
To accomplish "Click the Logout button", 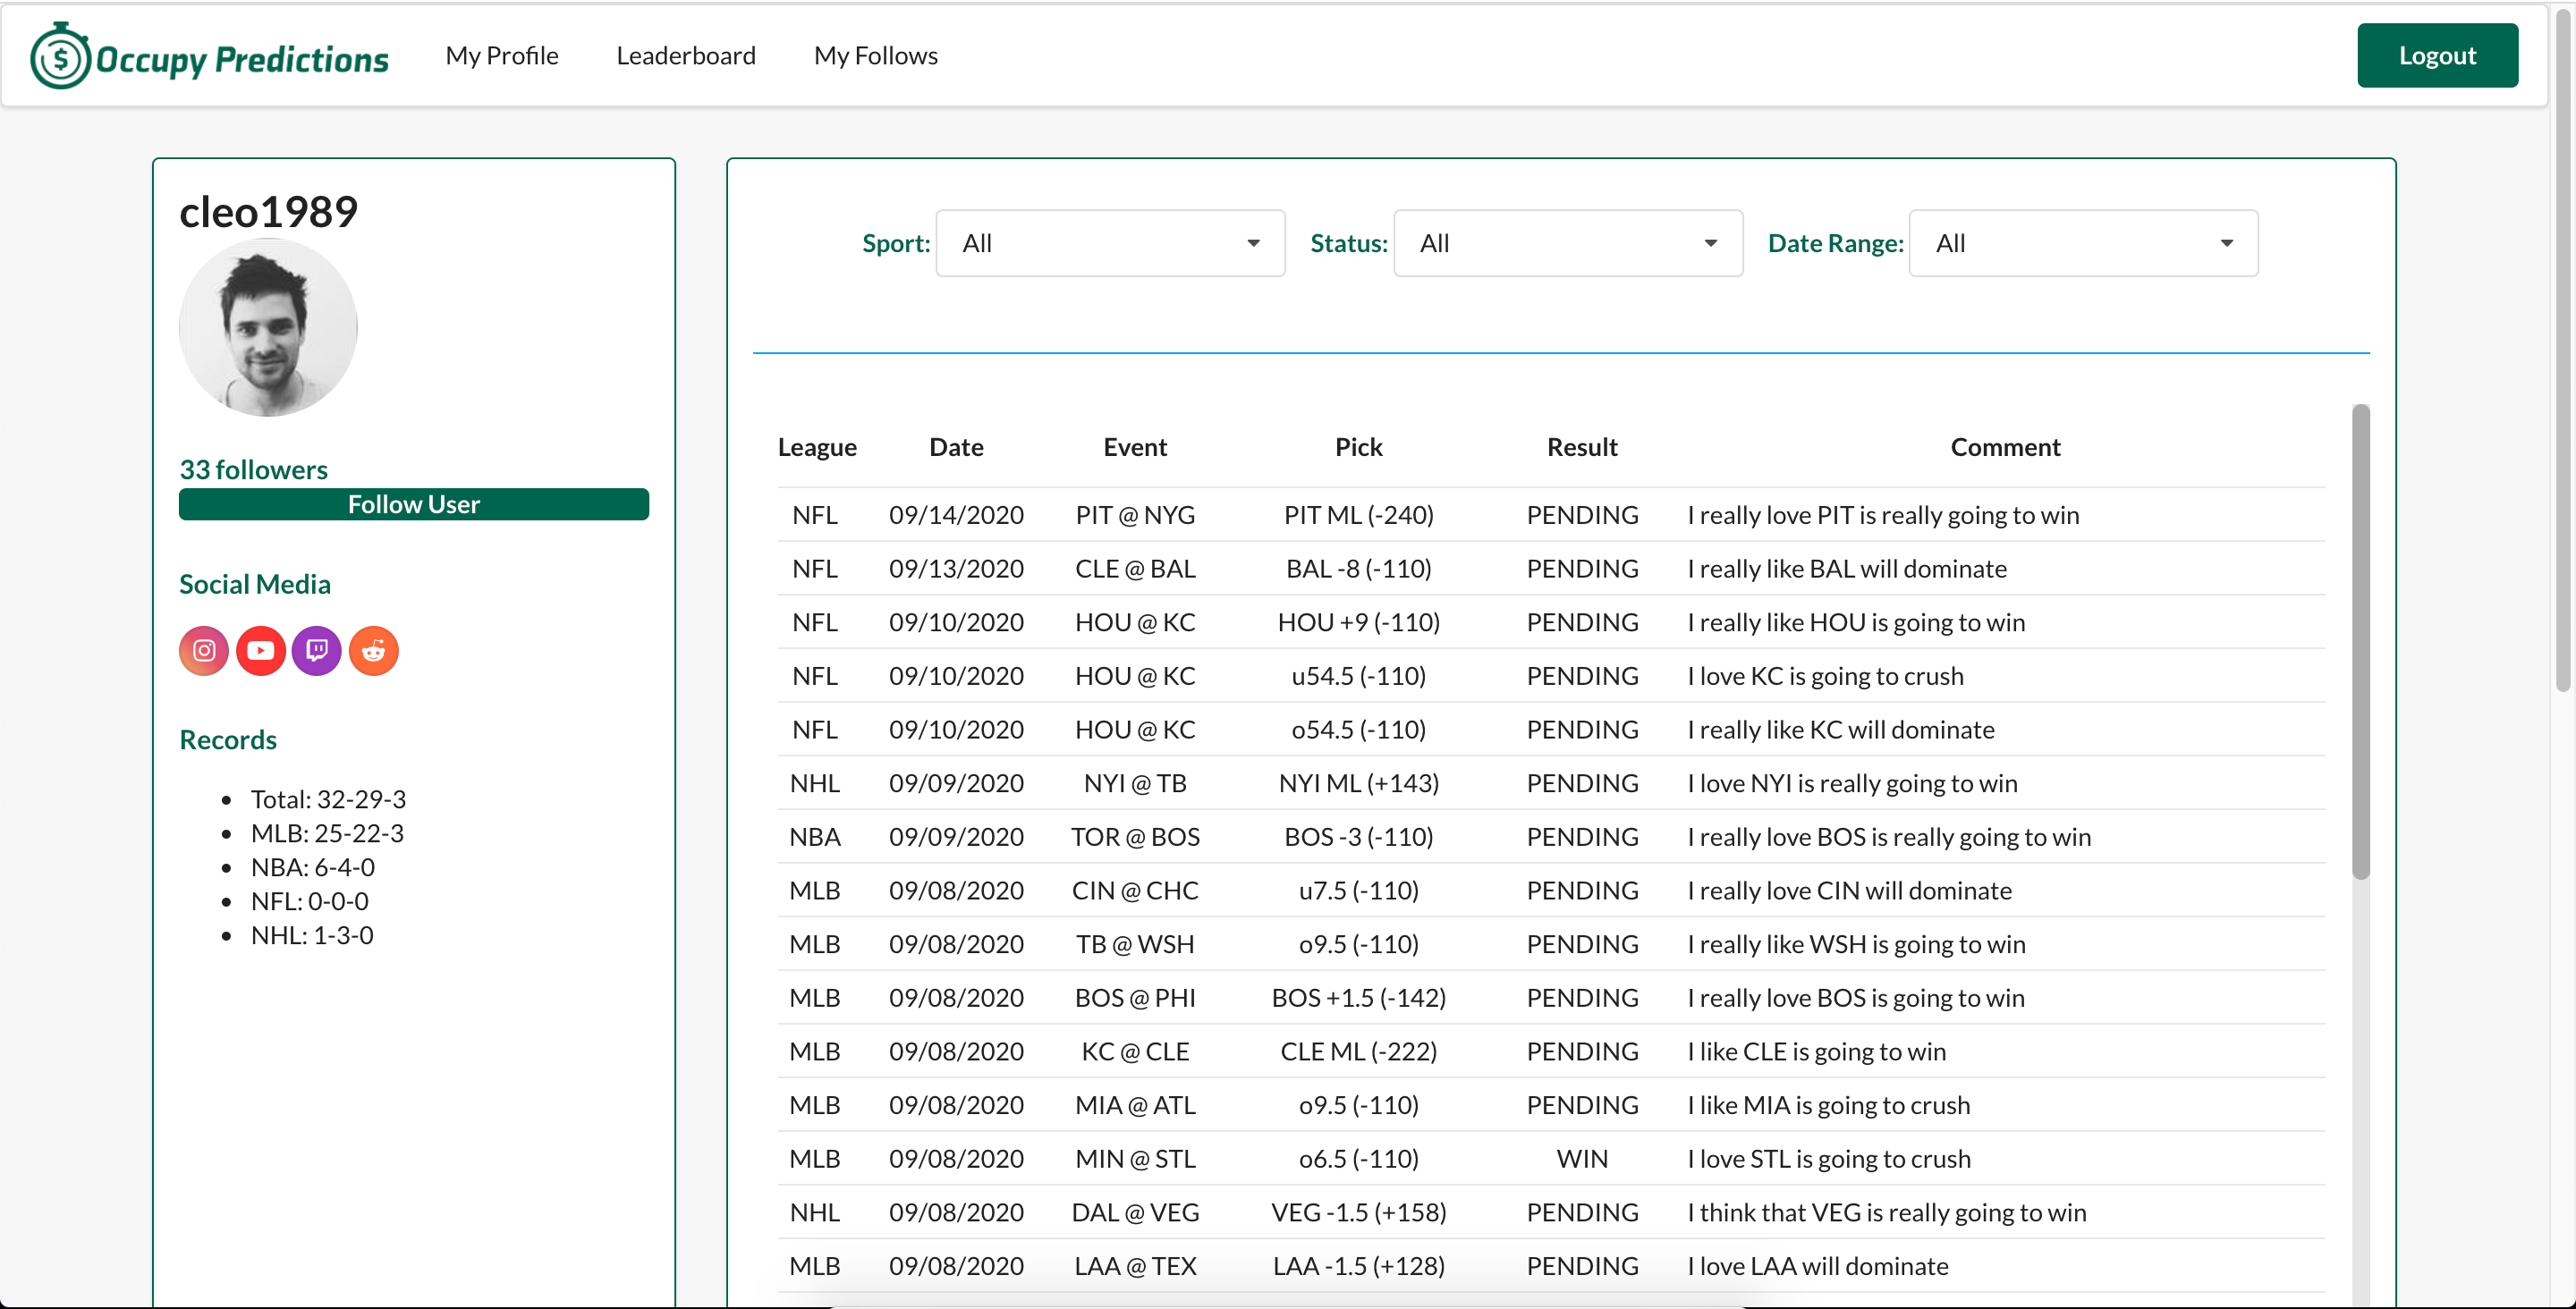I will point(2437,56).
